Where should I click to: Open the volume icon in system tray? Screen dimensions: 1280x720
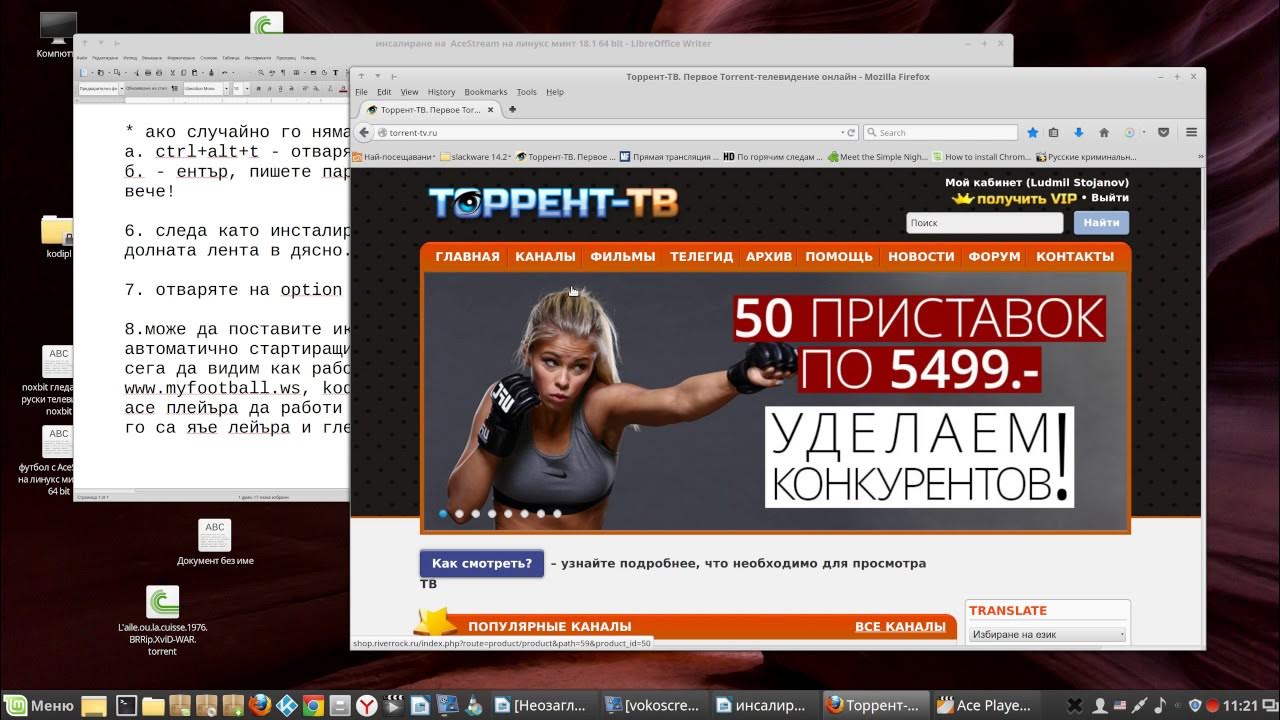(x=1160, y=705)
